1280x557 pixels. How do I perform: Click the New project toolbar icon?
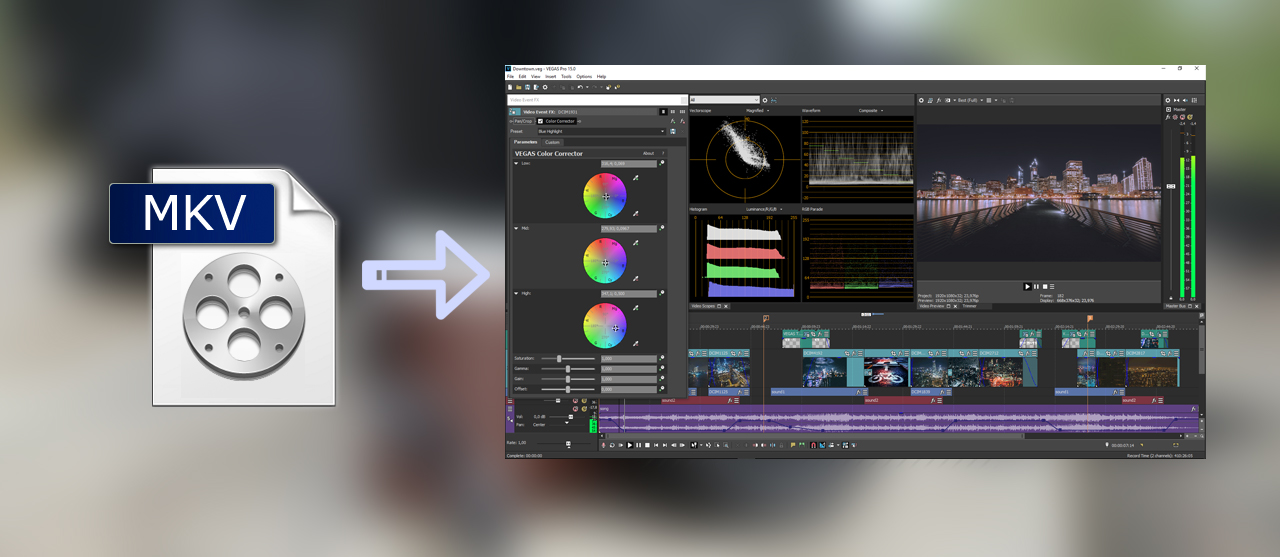point(510,87)
